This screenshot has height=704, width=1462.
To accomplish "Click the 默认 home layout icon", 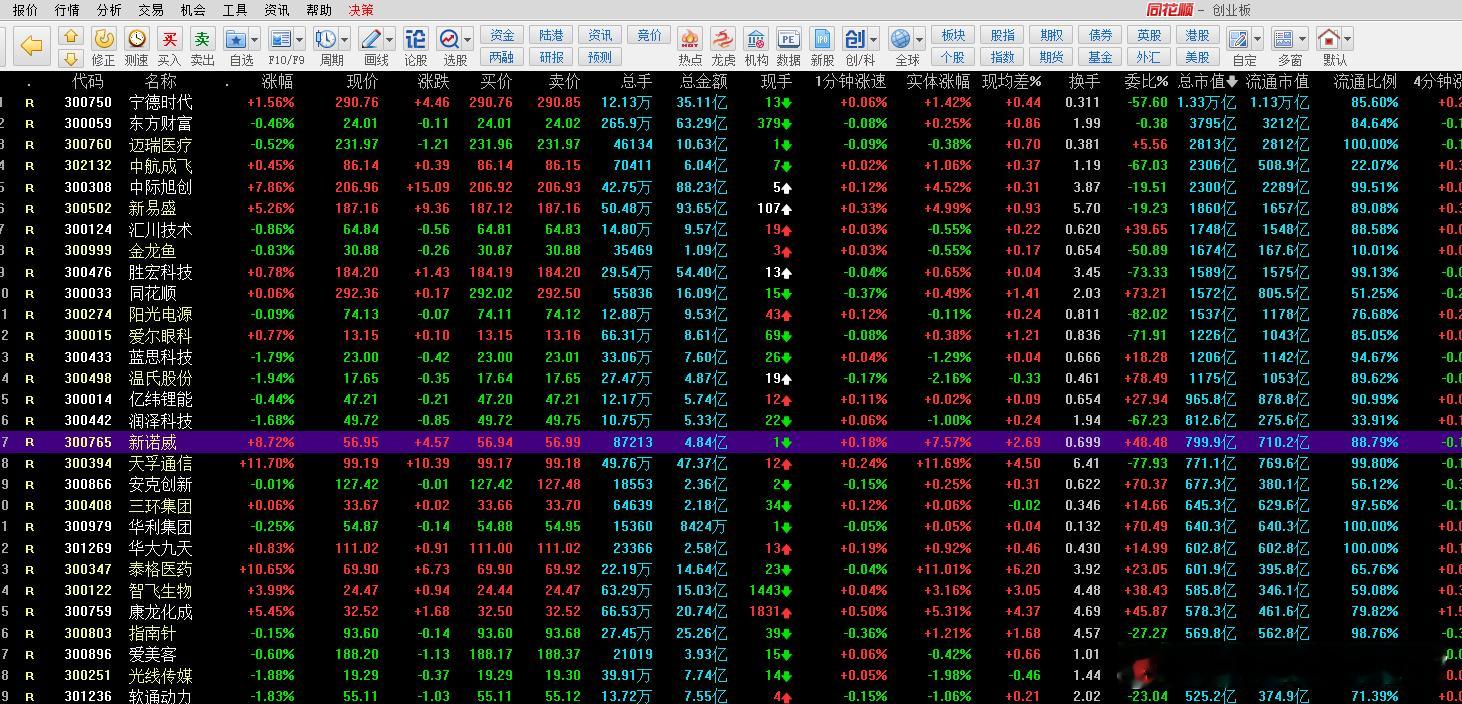I will (1329, 39).
